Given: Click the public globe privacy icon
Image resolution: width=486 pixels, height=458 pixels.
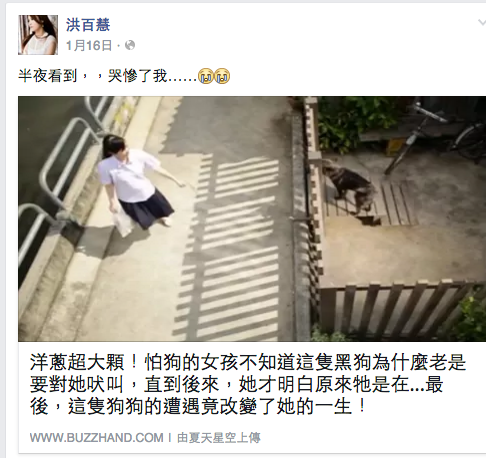Looking at the screenshot, I should [x=130, y=45].
